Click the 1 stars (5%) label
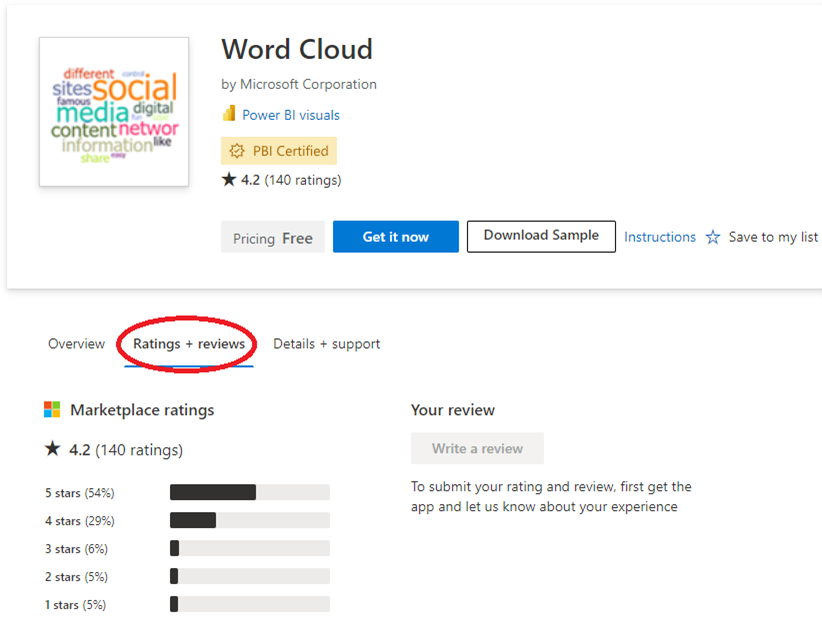Viewport: 822px width, 627px height. point(75,605)
